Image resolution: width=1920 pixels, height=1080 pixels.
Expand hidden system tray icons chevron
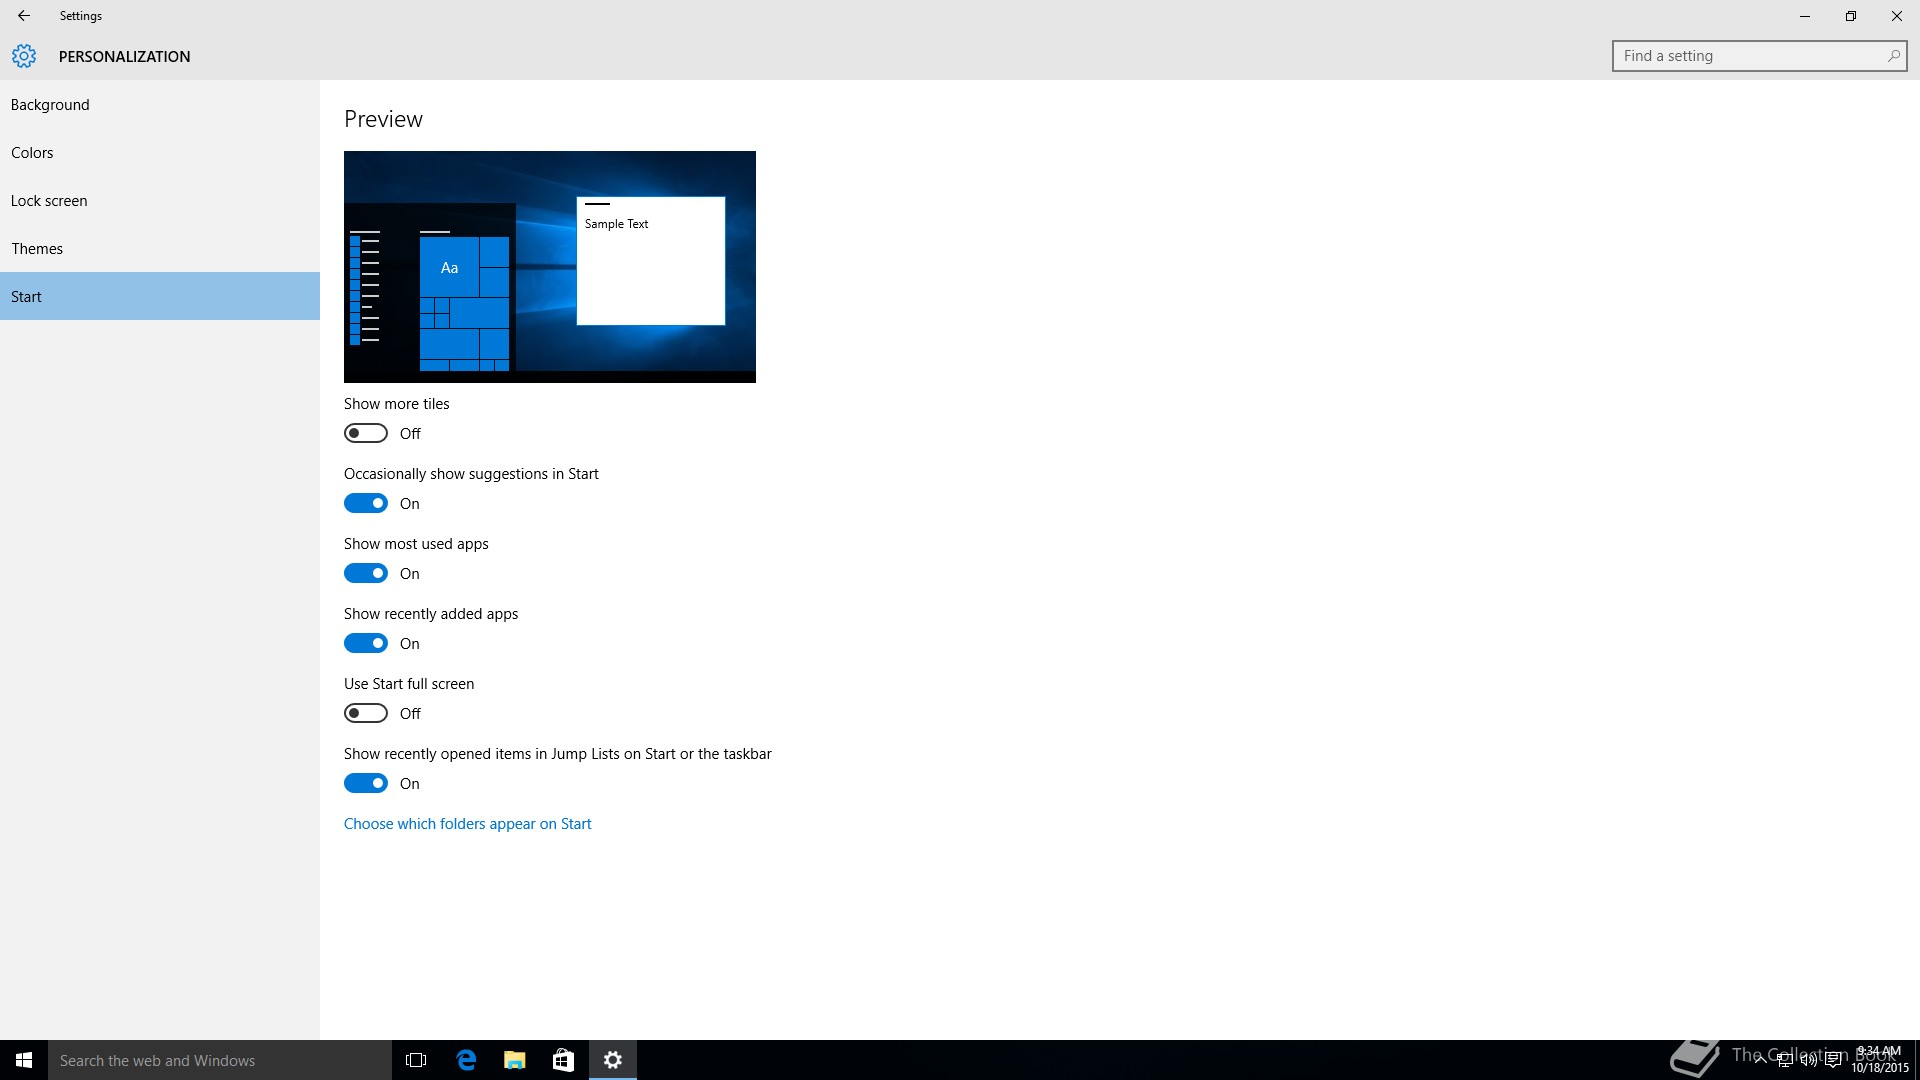coord(1760,1061)
